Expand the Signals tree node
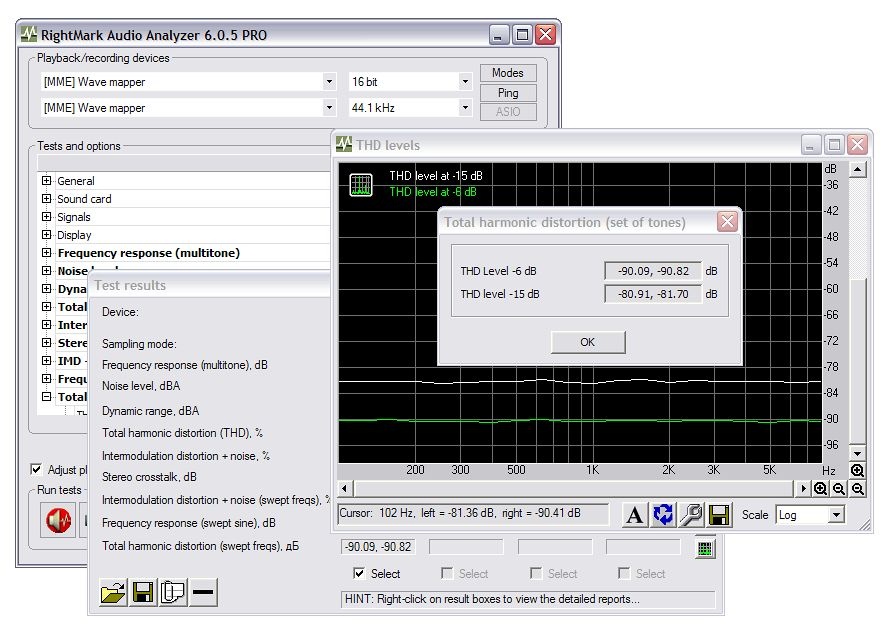892x626 pixels. point(47,216)
